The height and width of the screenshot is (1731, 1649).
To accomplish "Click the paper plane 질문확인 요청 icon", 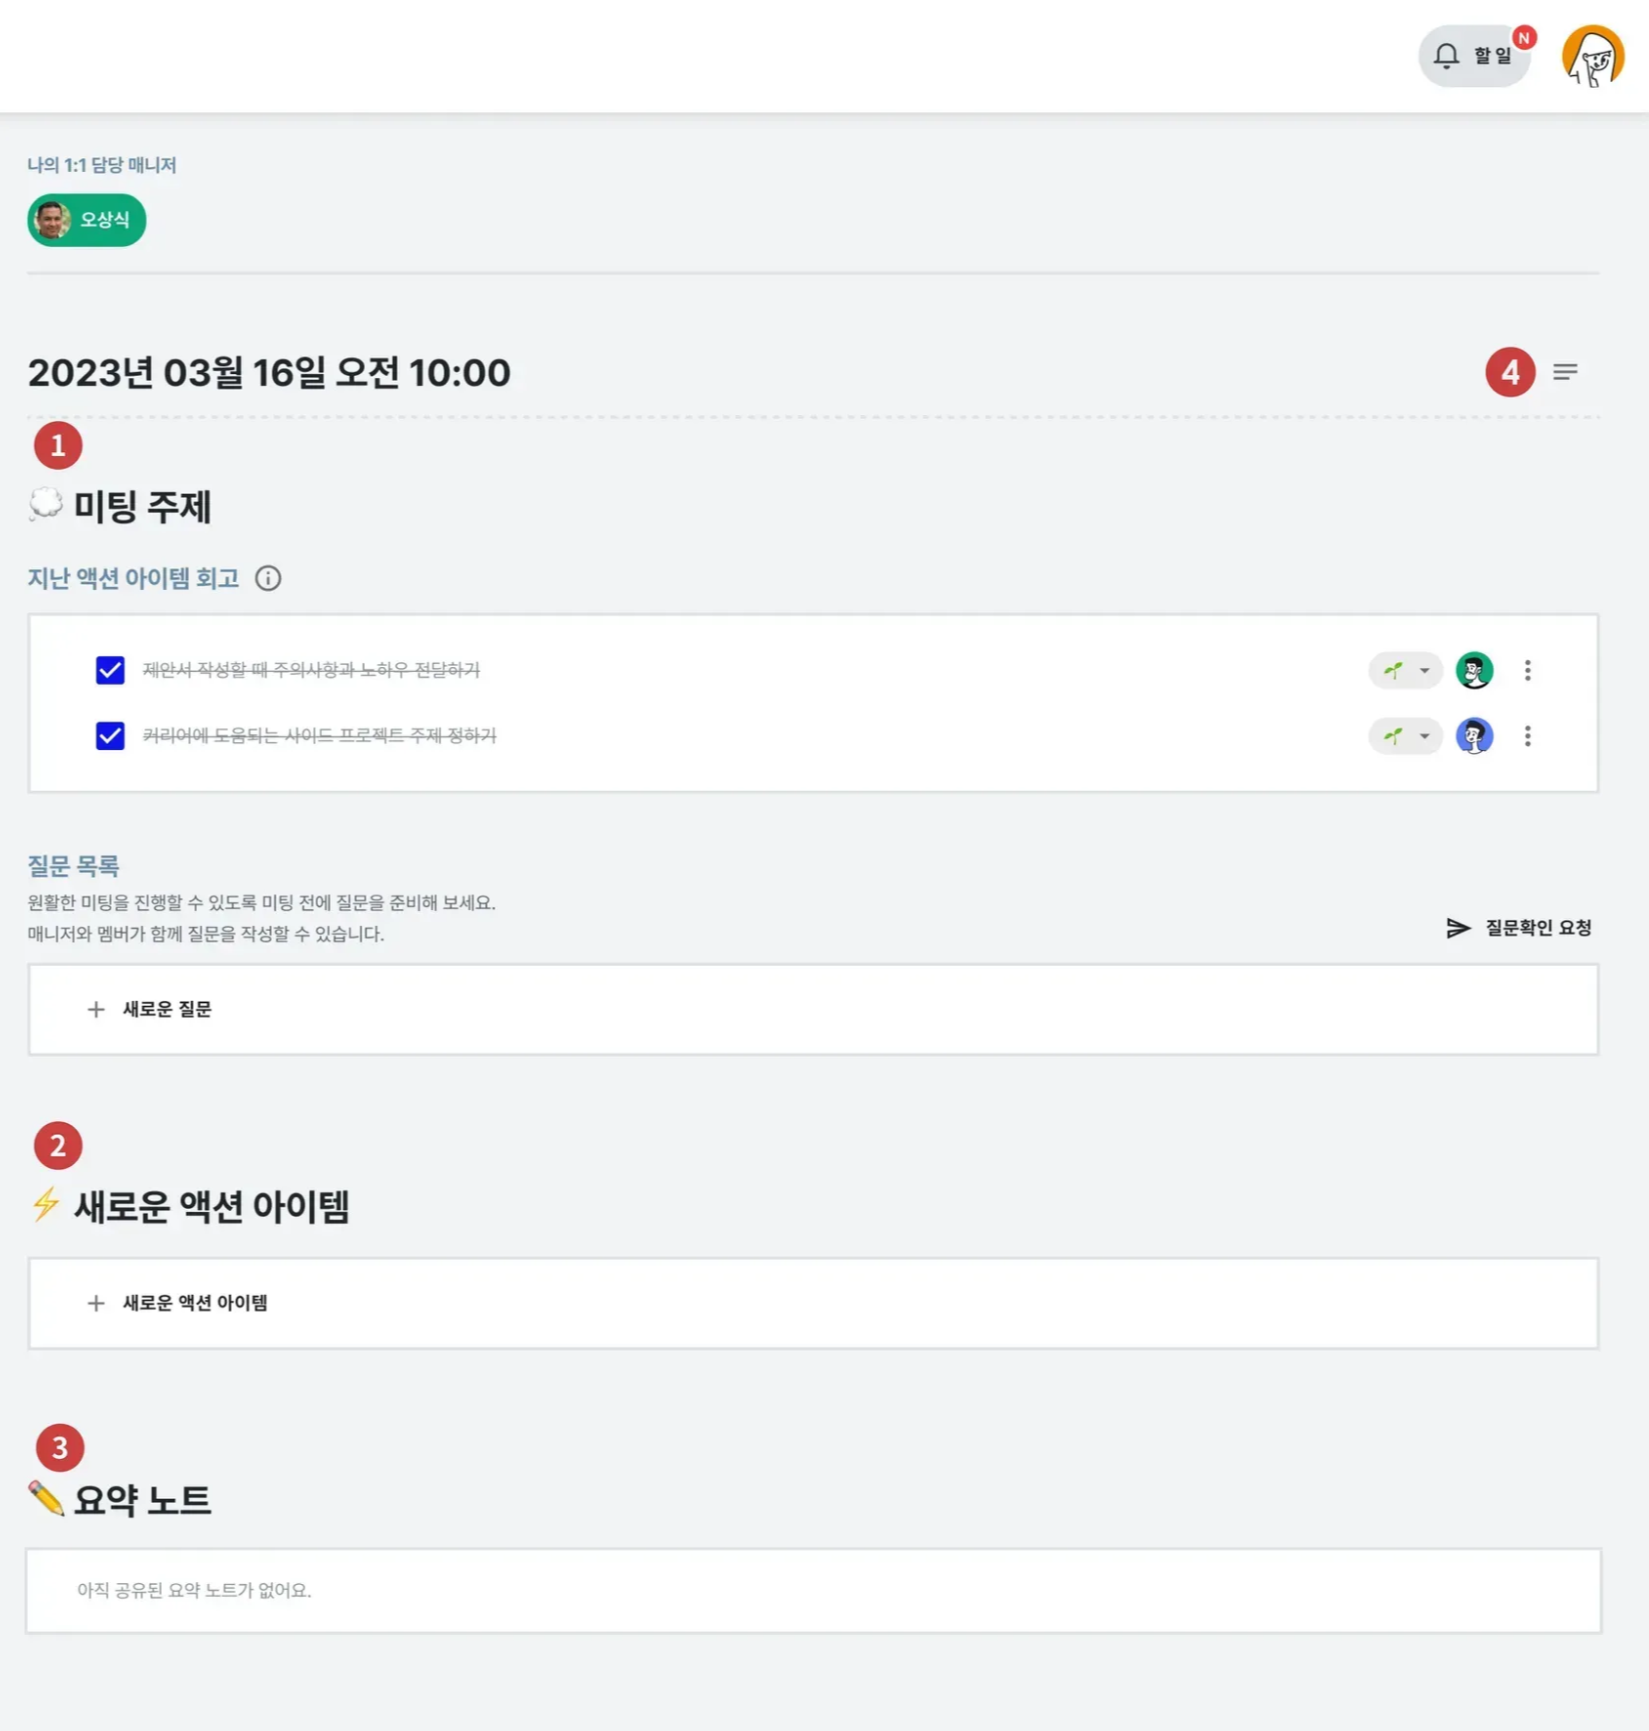I will click(x=1458, y=928).
